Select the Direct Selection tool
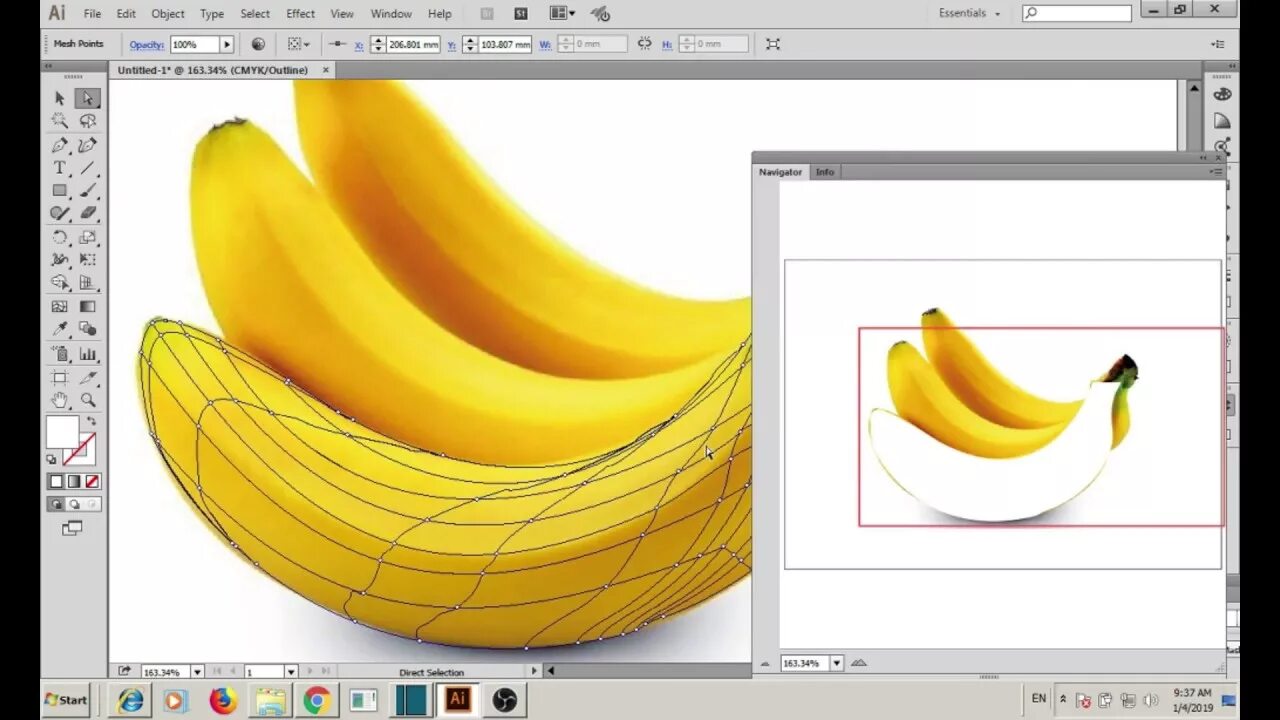Image resolution: width=1280 pixels, height=720 pixels. click(88, 98)
